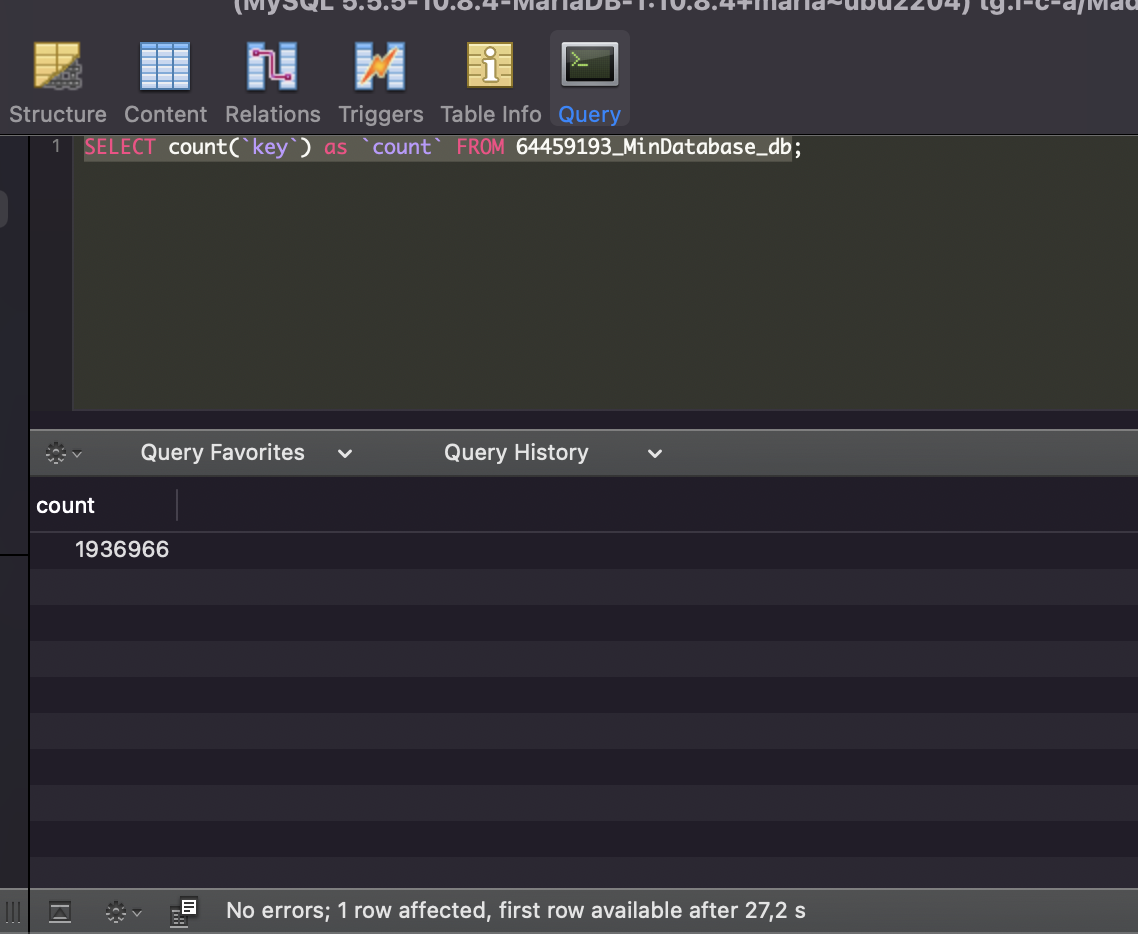Select the result value 1936966

(x=122, y=549)
